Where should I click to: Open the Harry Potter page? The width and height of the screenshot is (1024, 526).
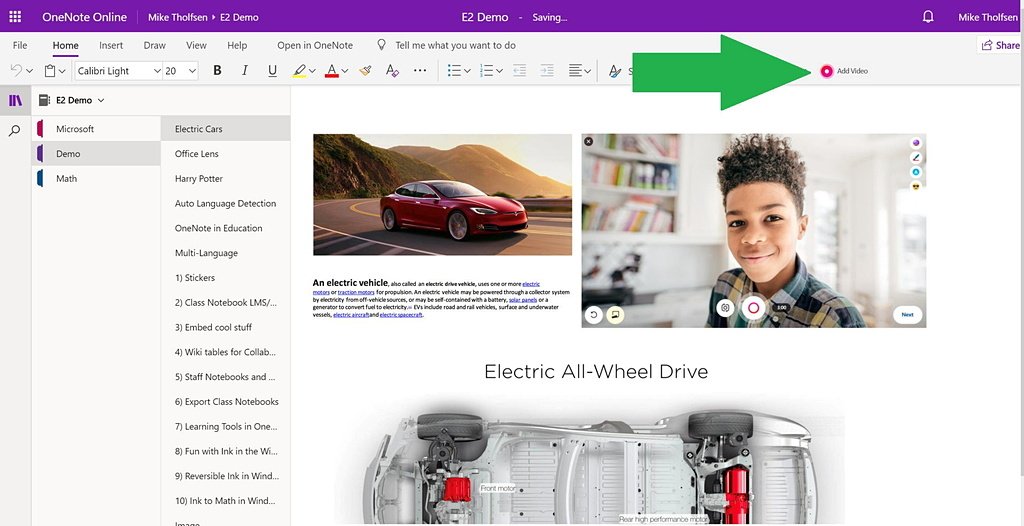pos(225,178)
